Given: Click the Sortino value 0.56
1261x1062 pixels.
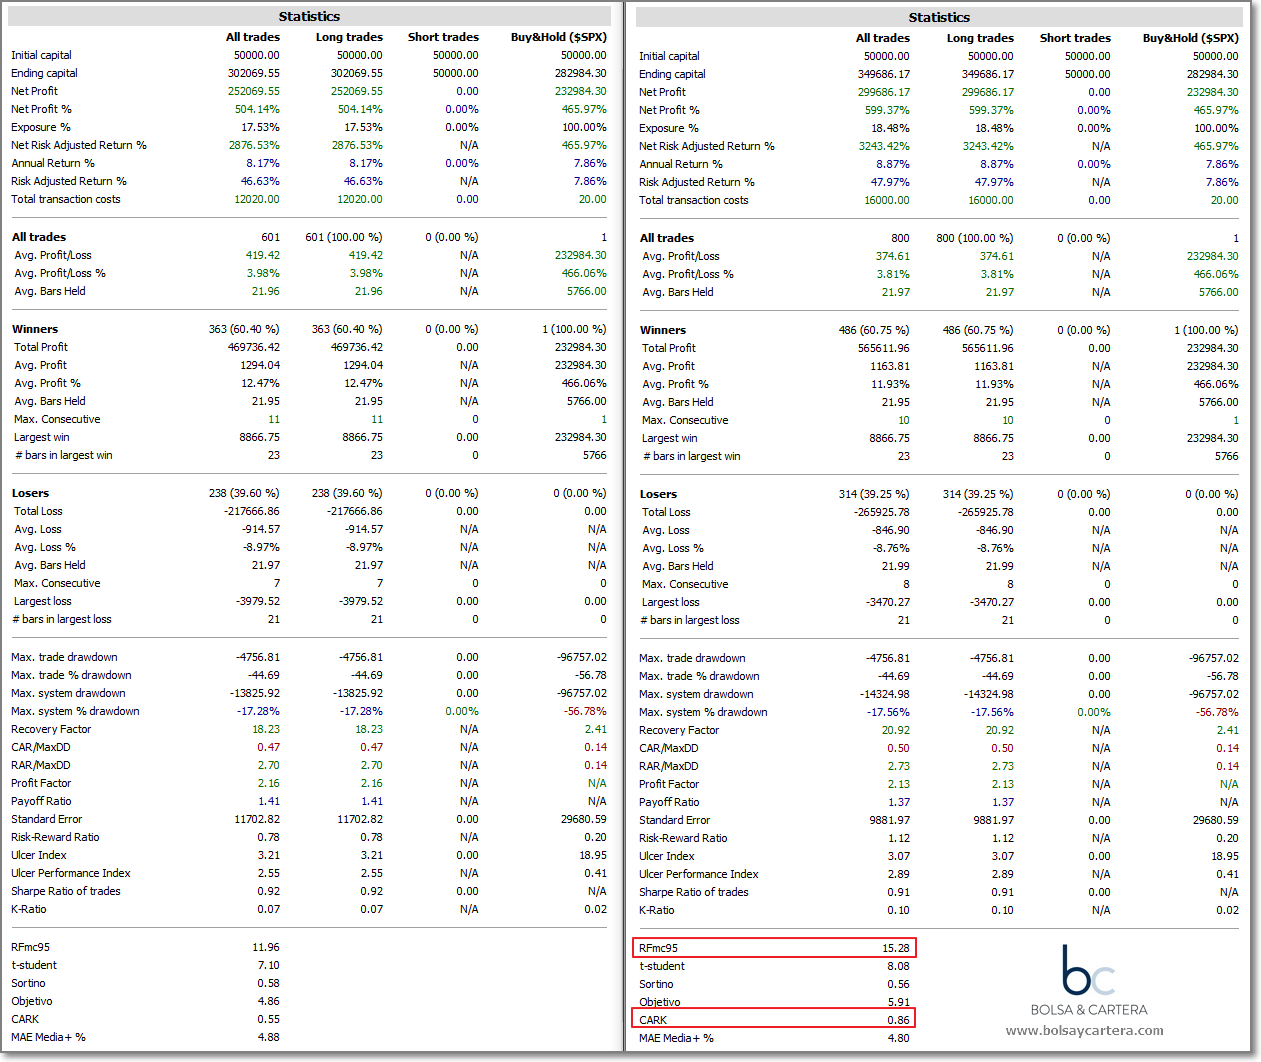Looking at the screenshot, I should pyautogui.click(x=899, y=984).
